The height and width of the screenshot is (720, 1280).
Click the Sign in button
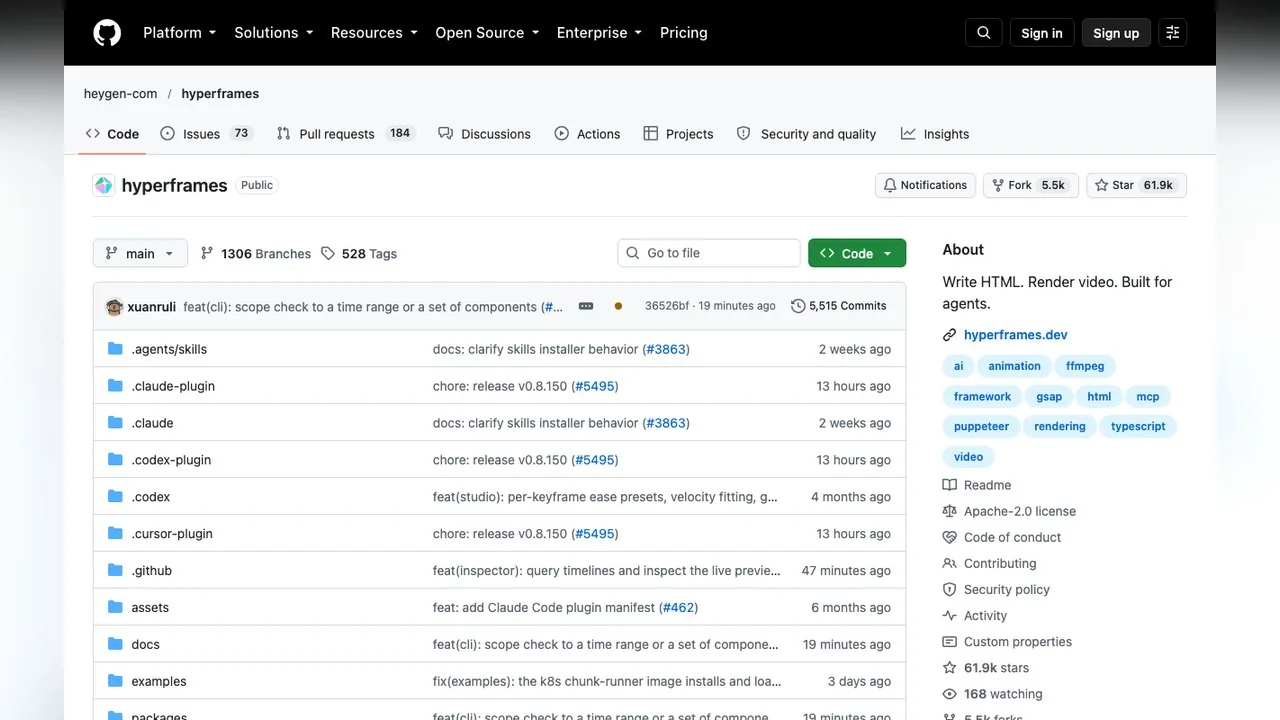tap(1042, 33)
